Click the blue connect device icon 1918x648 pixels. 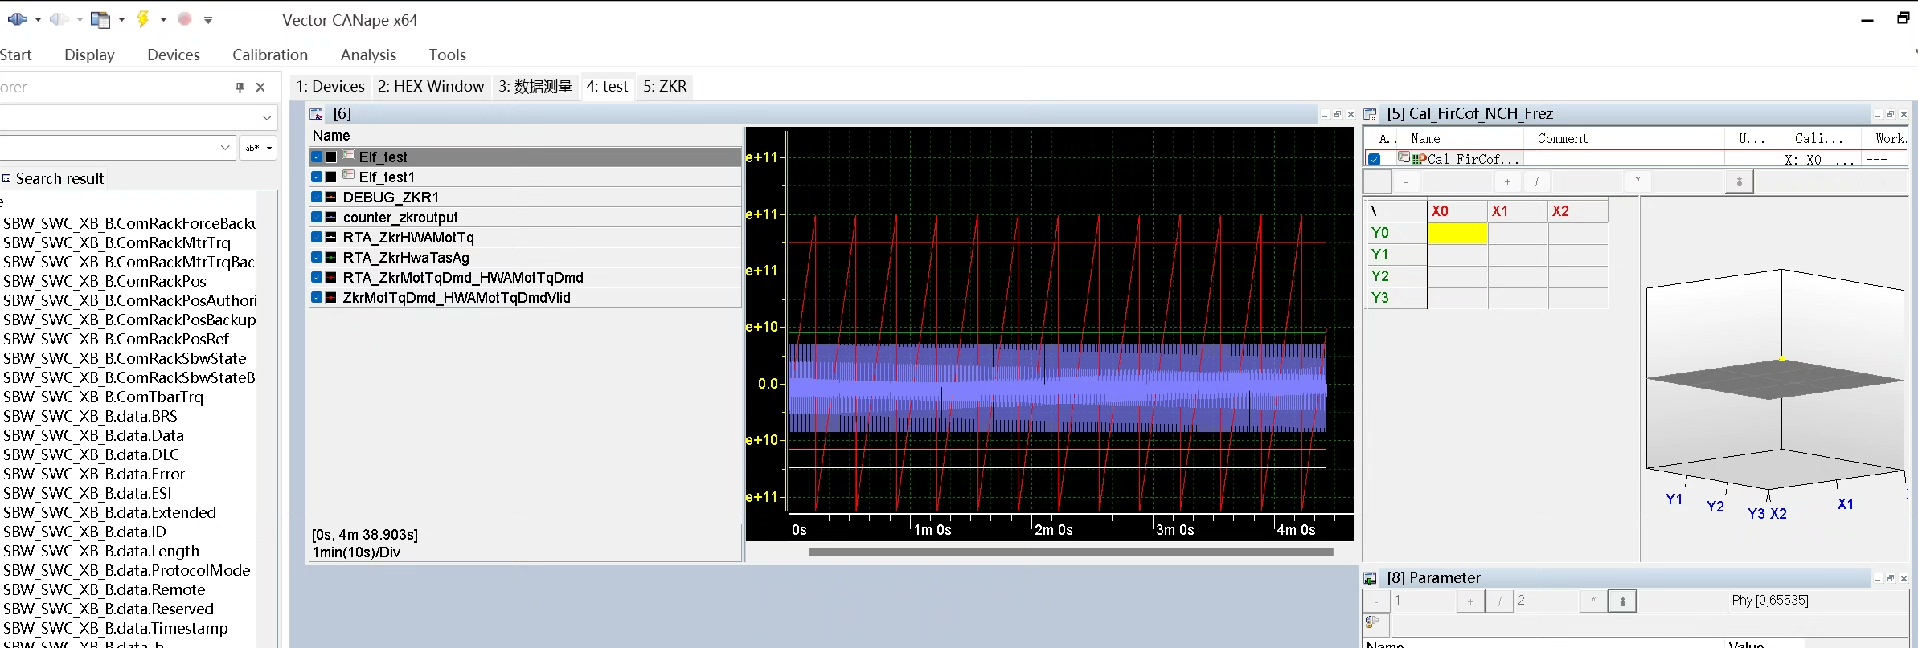(17, 19)
